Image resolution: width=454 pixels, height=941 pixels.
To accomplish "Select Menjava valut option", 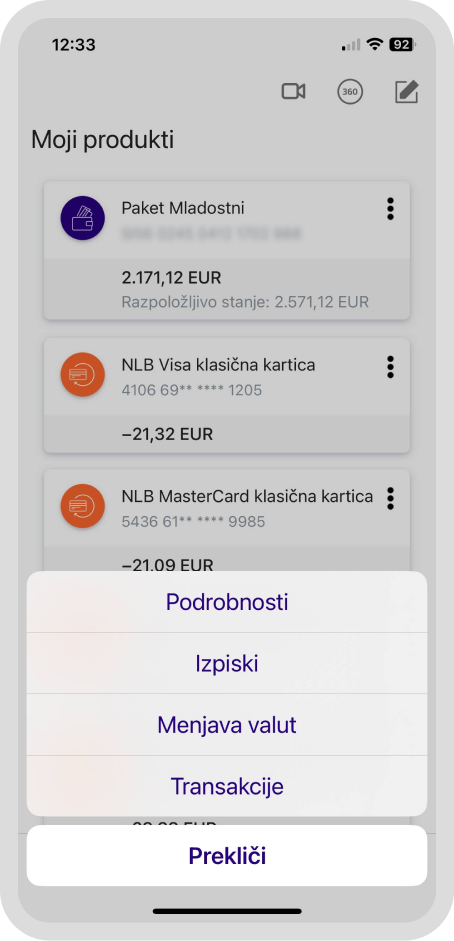I will click(x=227, y=725).
